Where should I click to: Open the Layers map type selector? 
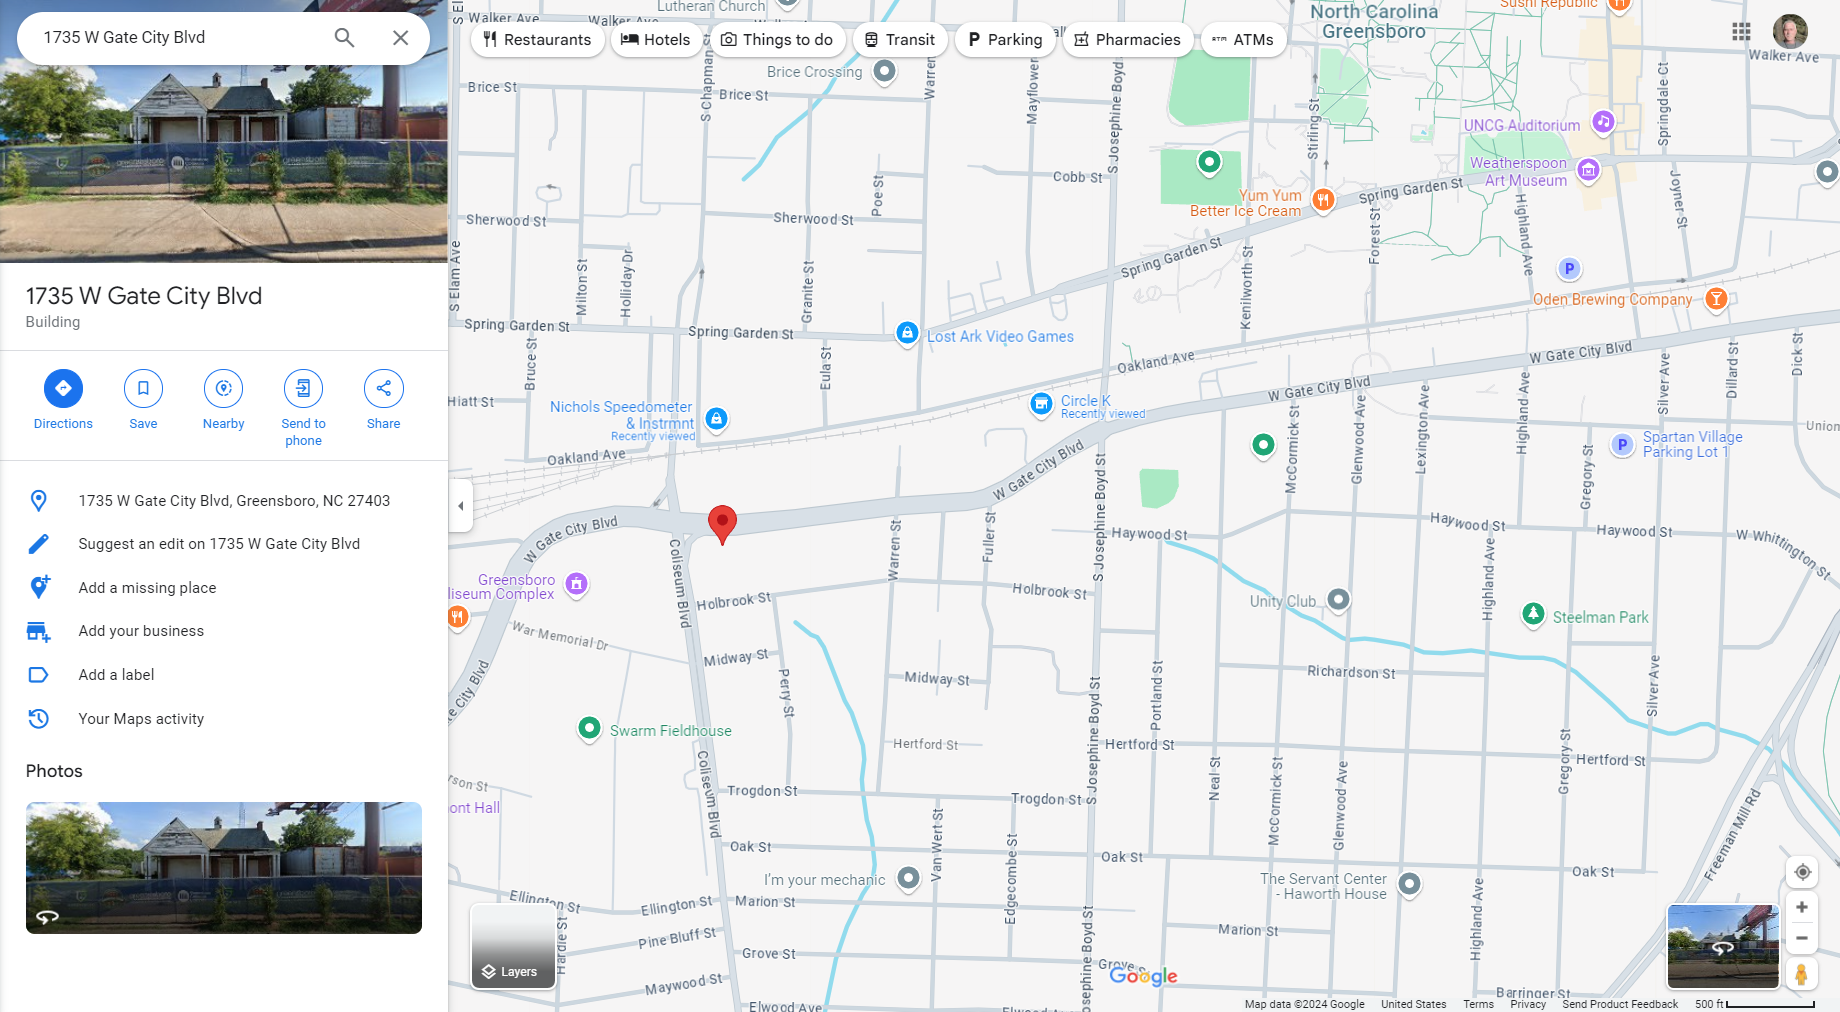point(513,946)
